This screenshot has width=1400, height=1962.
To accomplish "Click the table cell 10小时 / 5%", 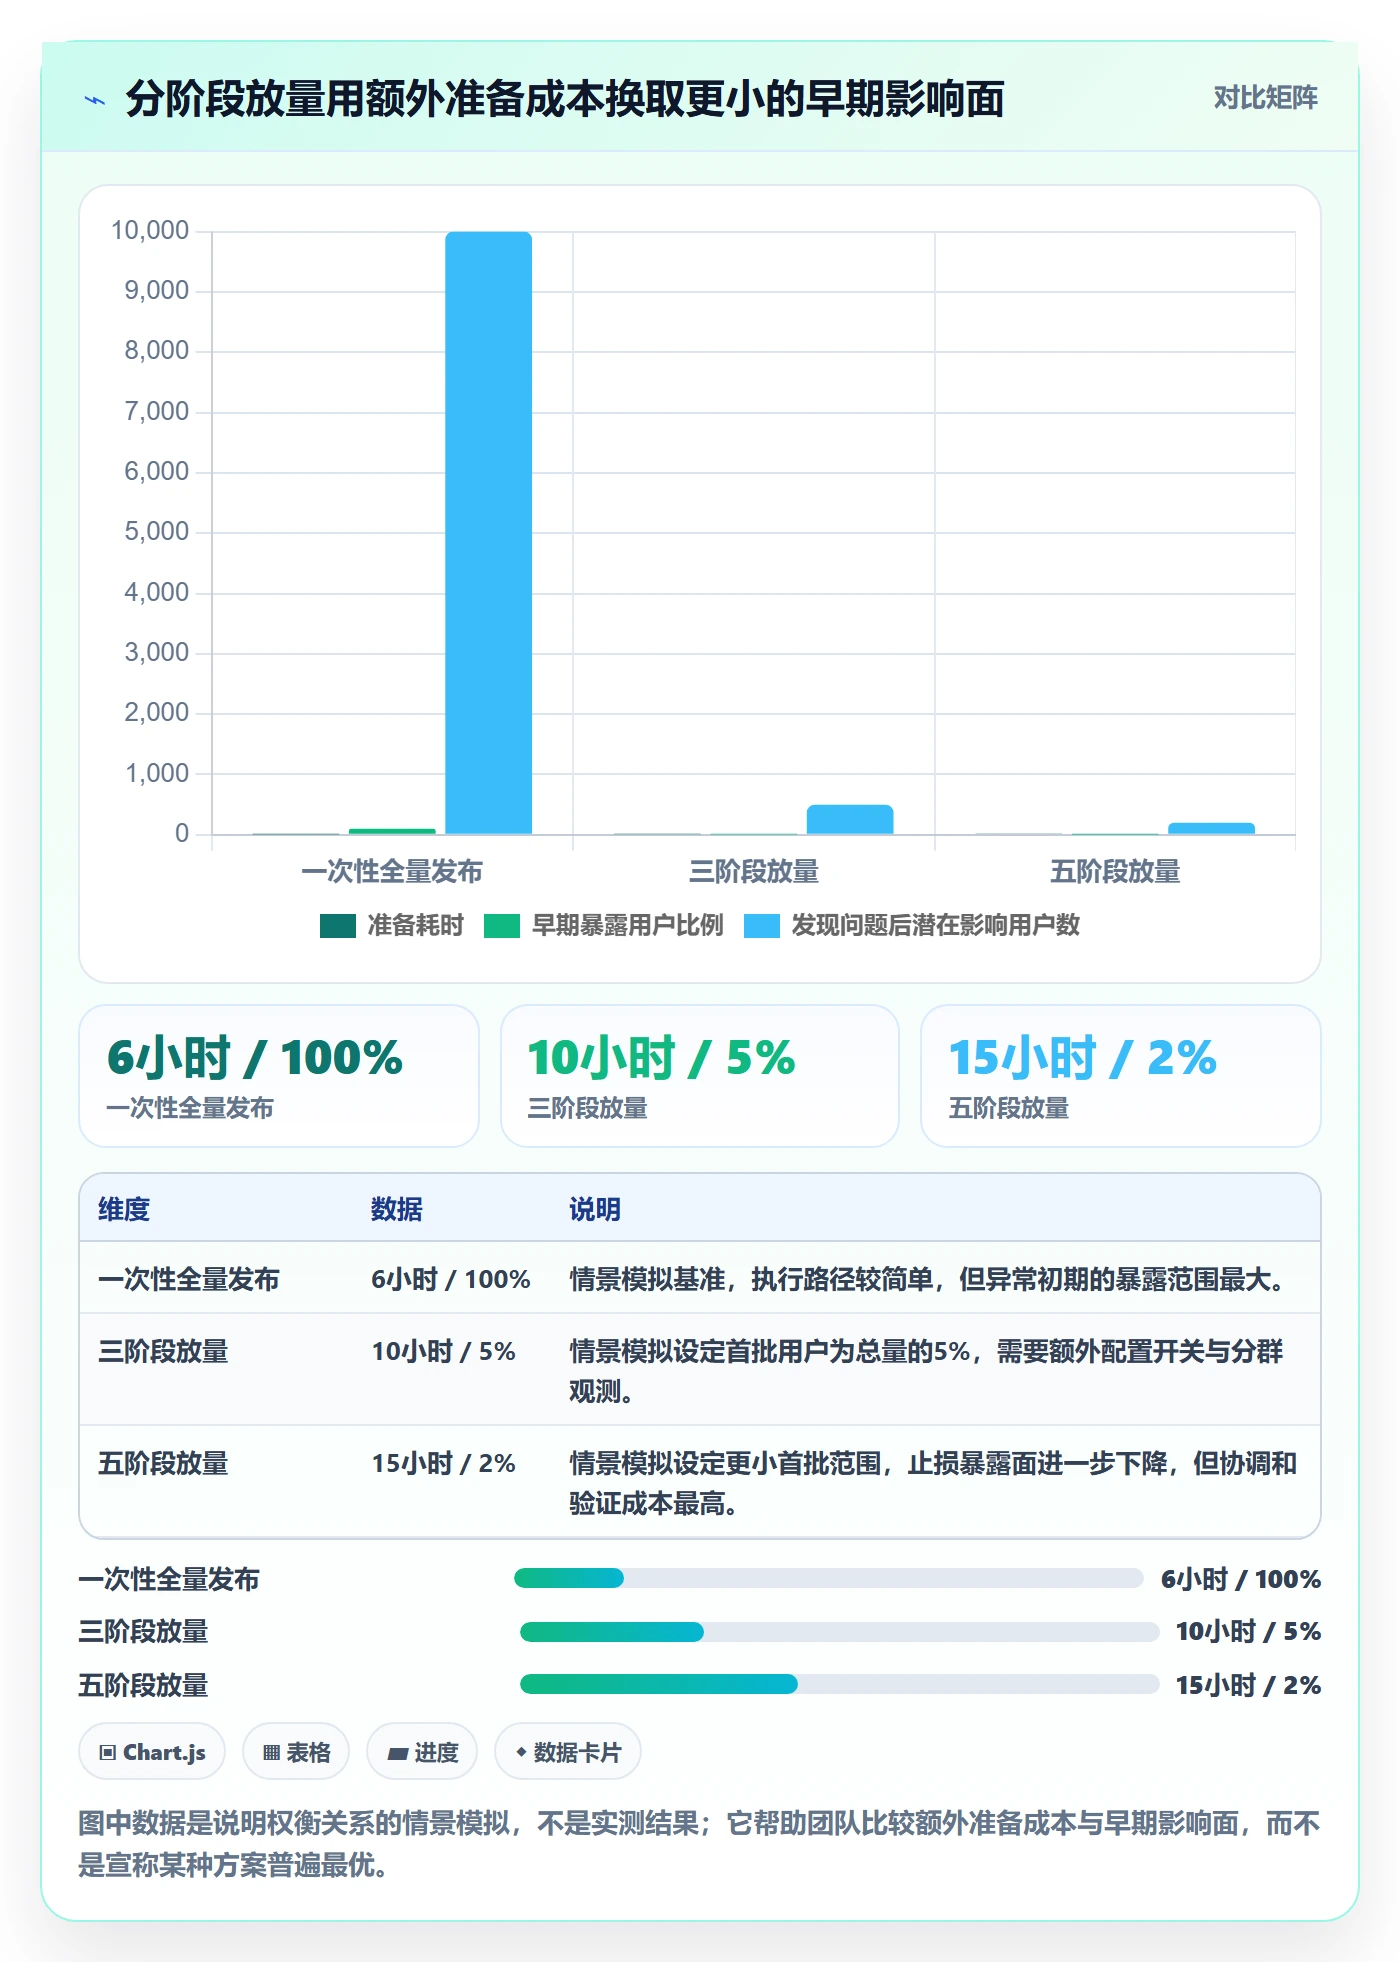I will pyautogui.click(x=444, y=1351).
